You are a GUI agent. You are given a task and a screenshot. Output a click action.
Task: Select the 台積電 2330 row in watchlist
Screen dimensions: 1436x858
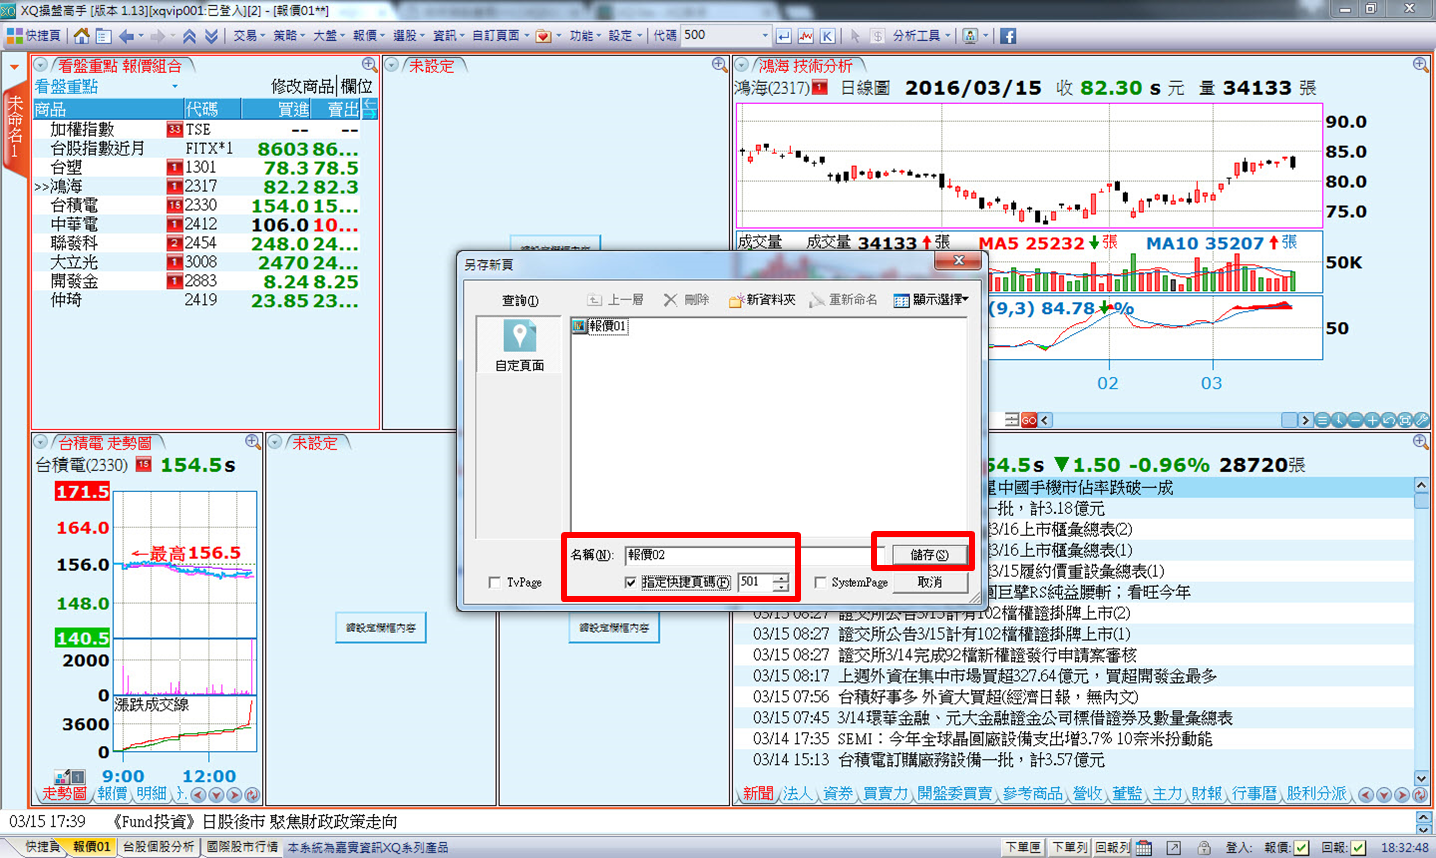click(x=198, y=205)
